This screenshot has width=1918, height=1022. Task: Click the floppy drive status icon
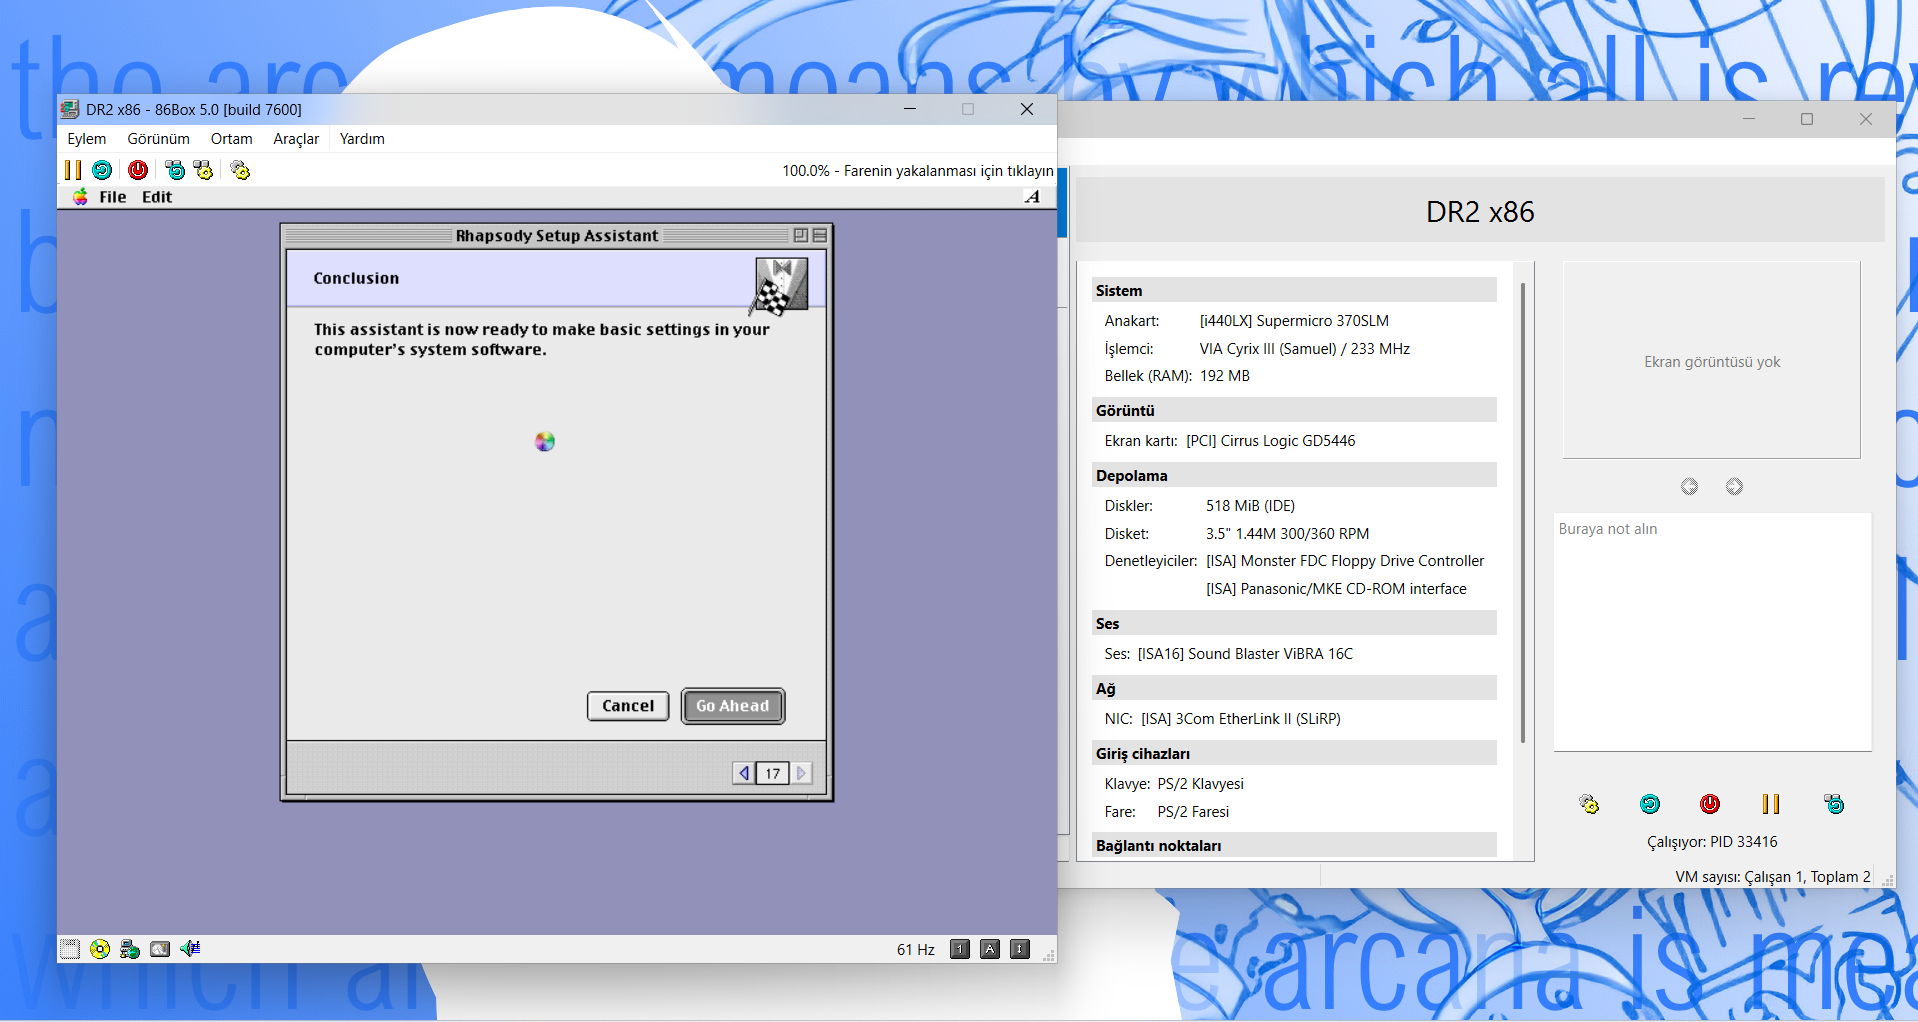(69, 949)
